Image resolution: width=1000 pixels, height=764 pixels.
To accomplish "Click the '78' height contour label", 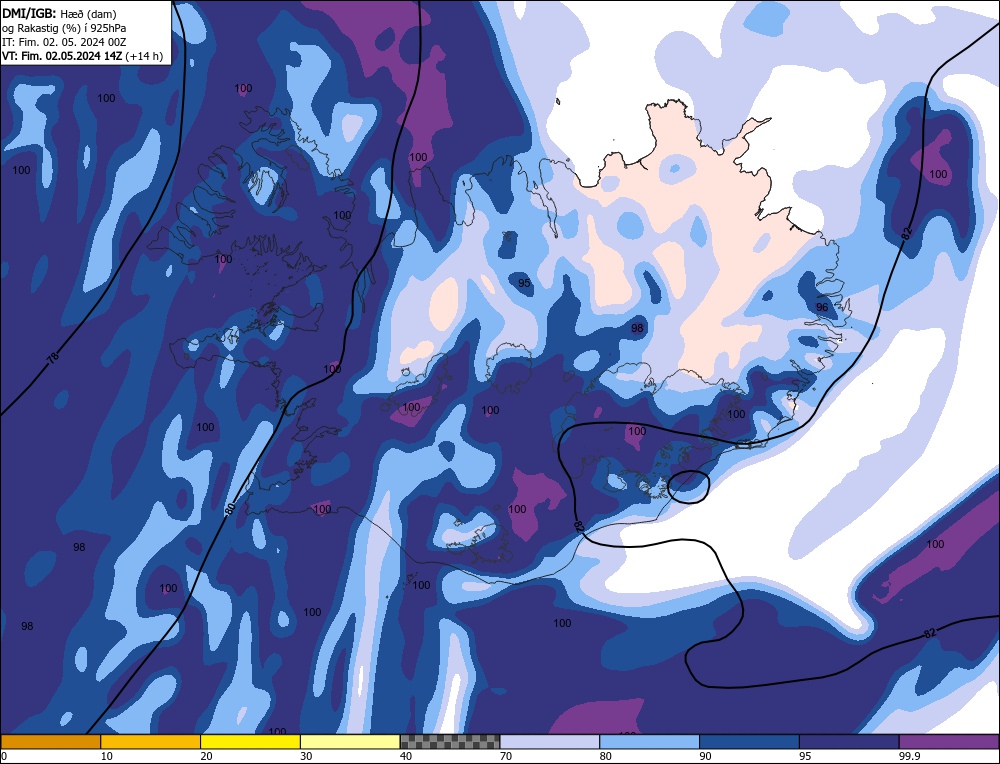I will click(54, 358).
